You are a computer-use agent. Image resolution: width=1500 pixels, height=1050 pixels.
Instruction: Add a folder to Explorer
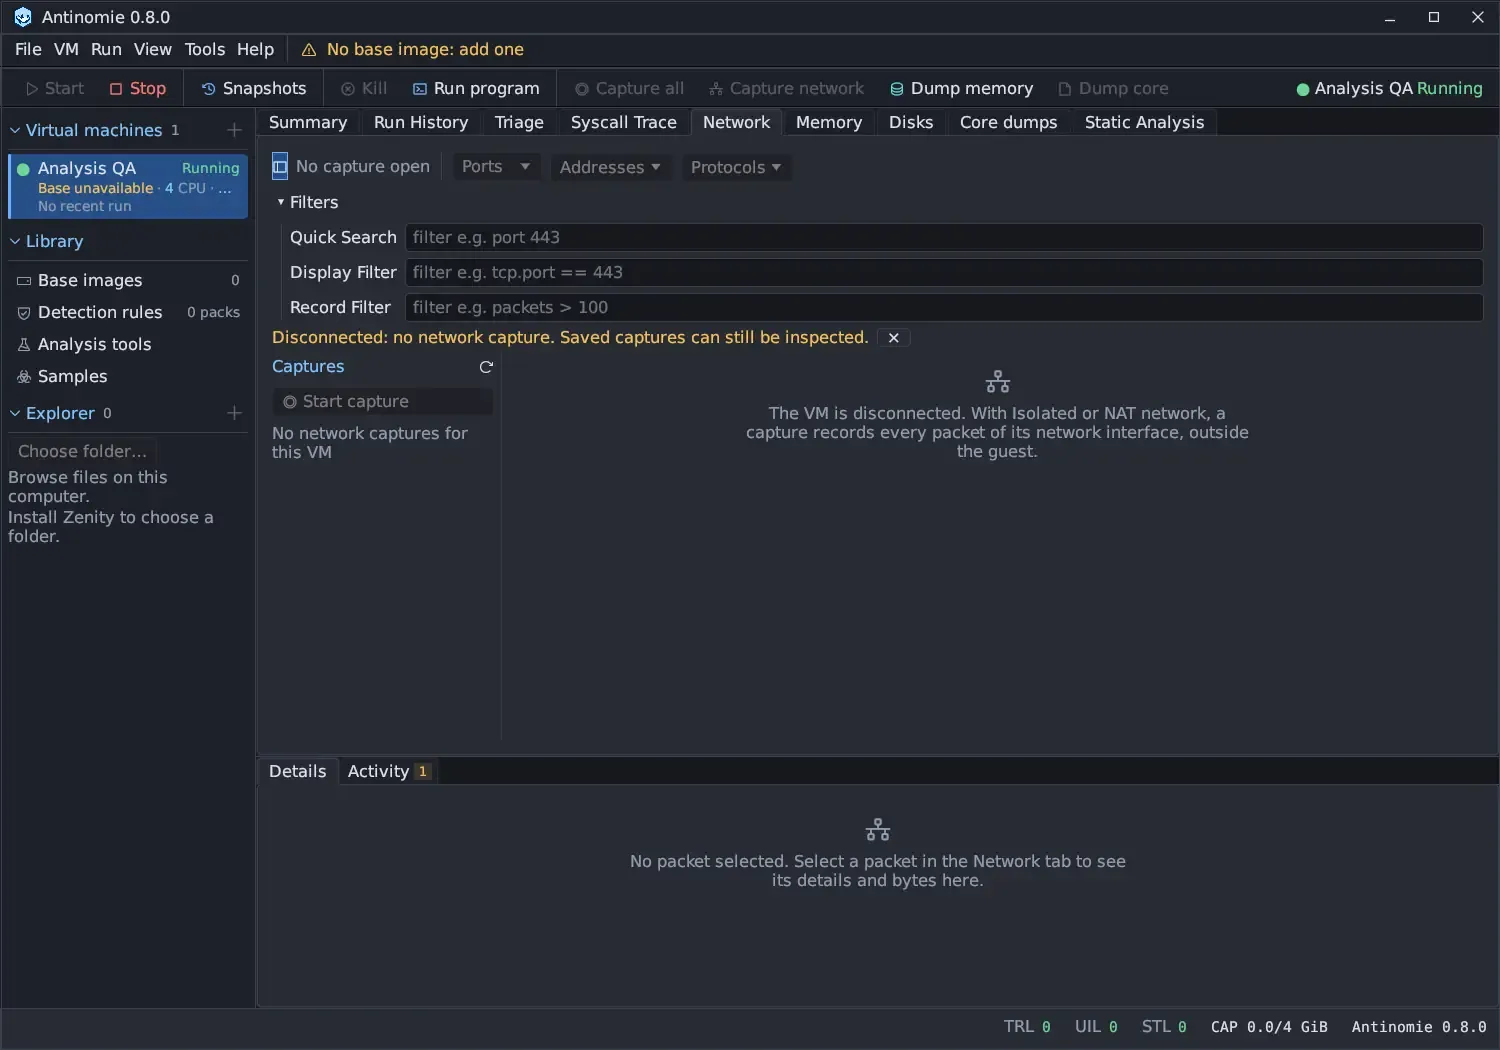click(x=234, y=413)
